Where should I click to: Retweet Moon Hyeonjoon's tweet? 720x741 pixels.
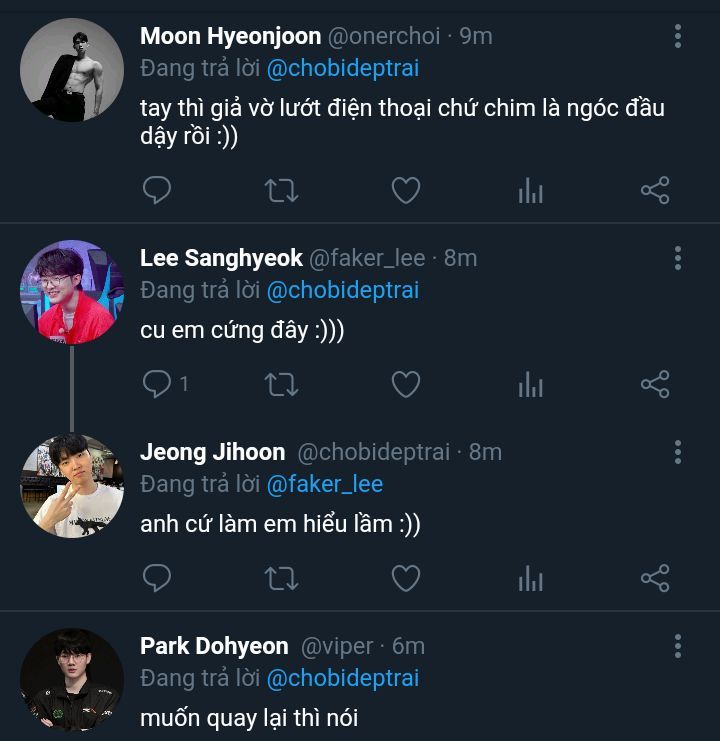pos(281,190)
